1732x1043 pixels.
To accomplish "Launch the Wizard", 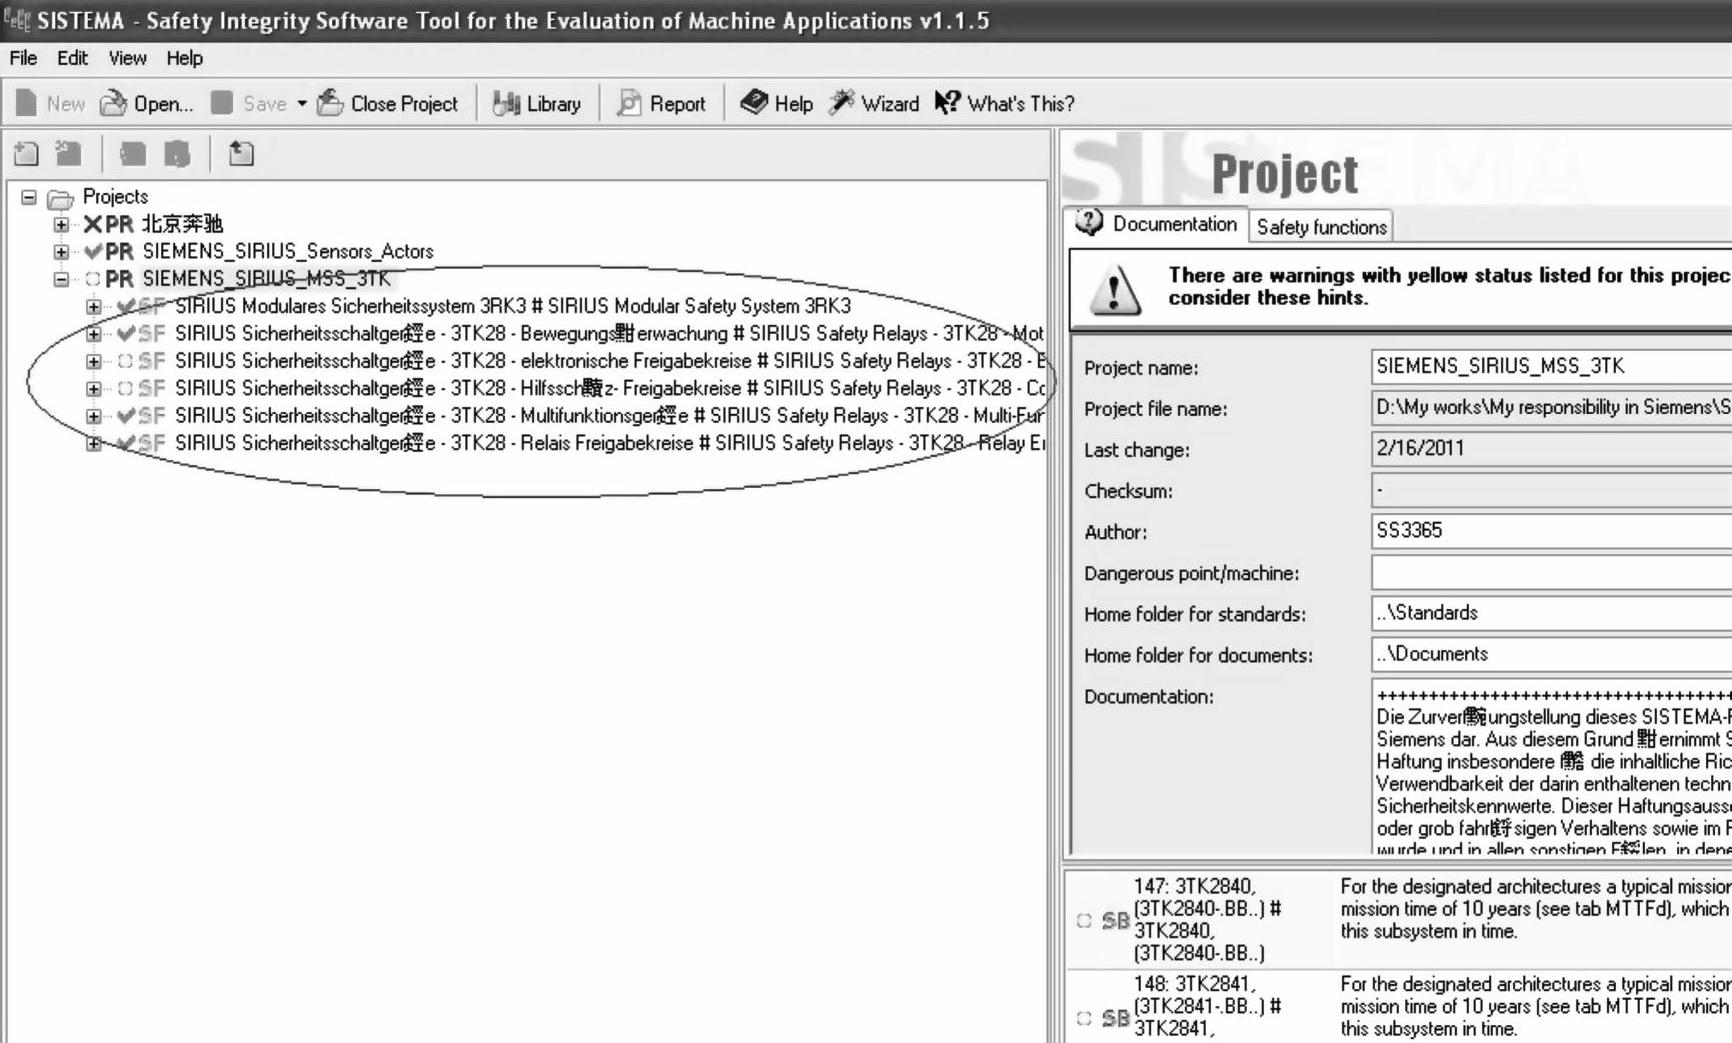I will click(874, 103).
